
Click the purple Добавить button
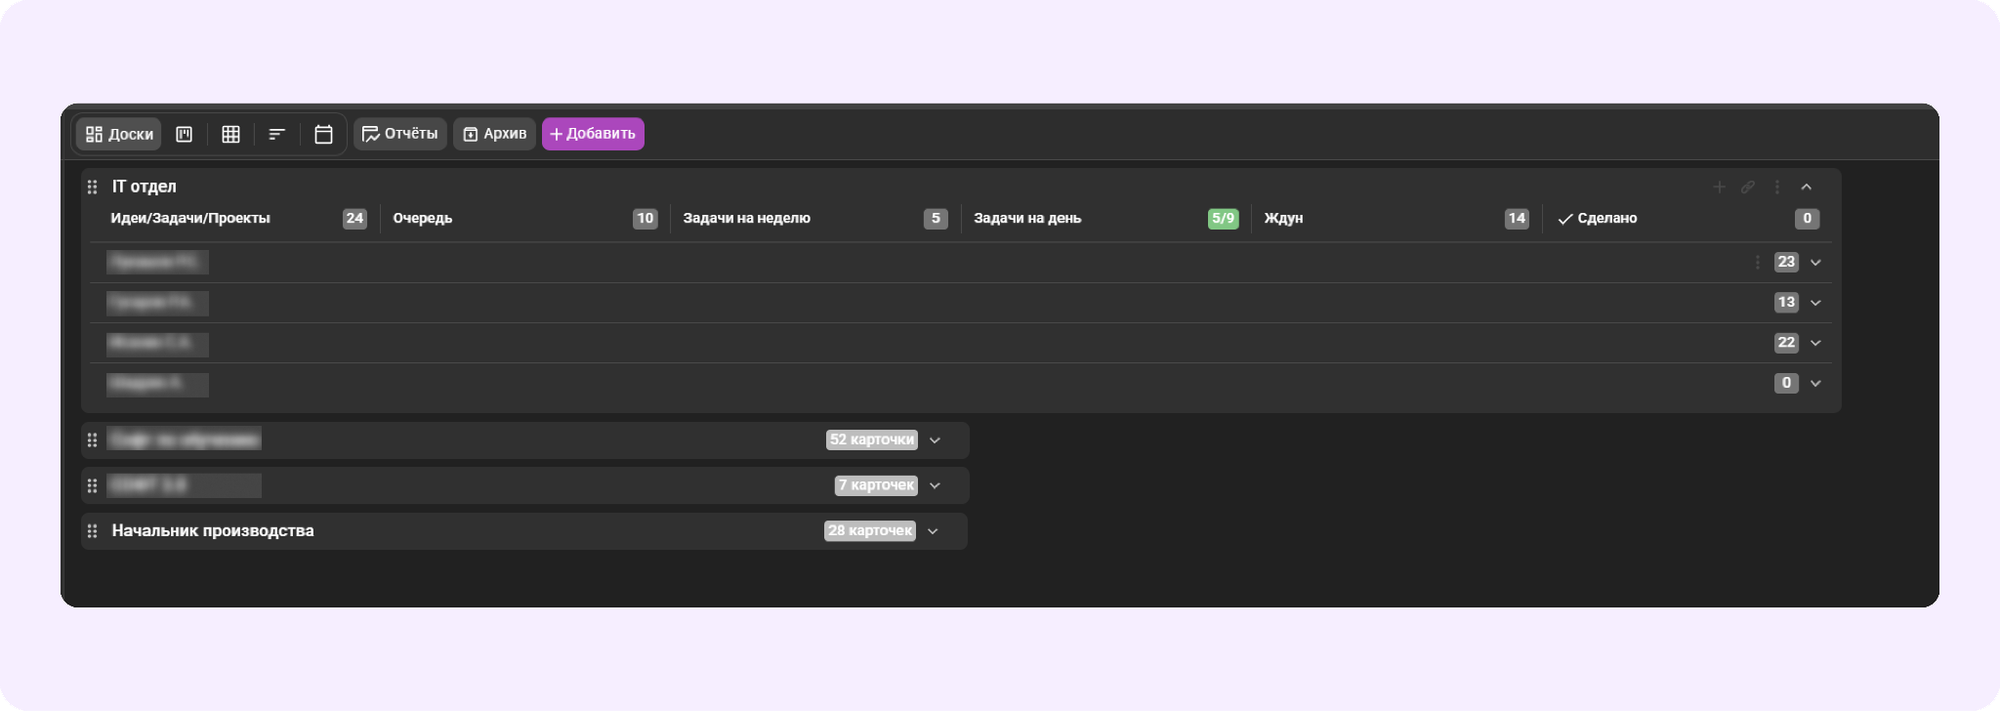pyautogui.click(x=593, y=134)
